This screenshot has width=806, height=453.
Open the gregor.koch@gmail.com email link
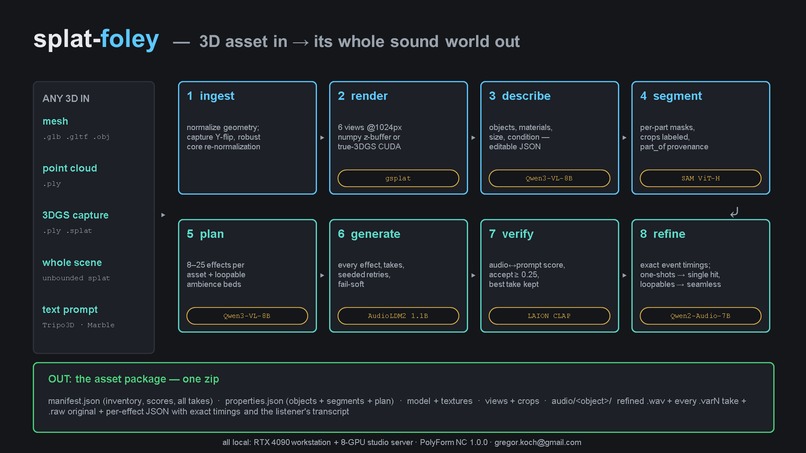click(x=538, y=442)
